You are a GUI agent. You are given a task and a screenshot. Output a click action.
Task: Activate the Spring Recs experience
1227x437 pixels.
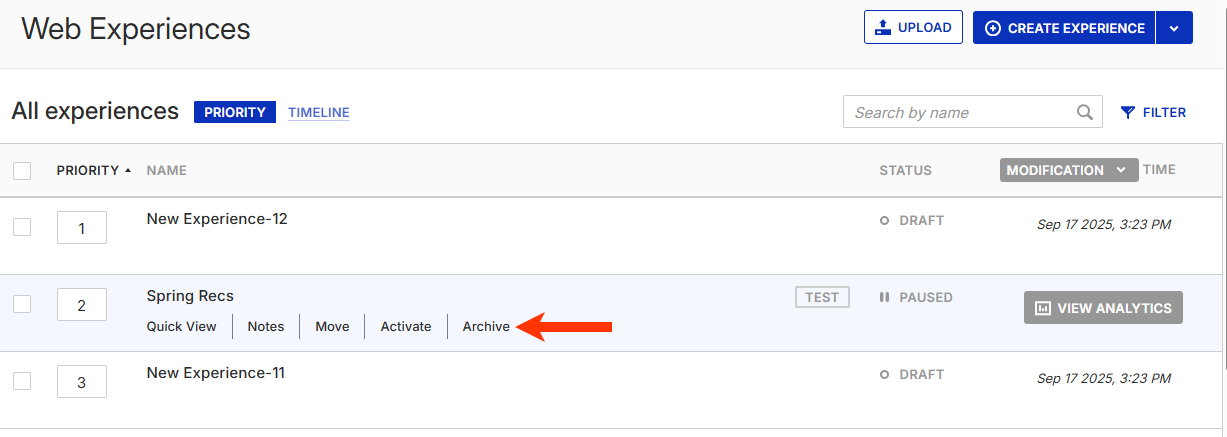coord(406,326)
